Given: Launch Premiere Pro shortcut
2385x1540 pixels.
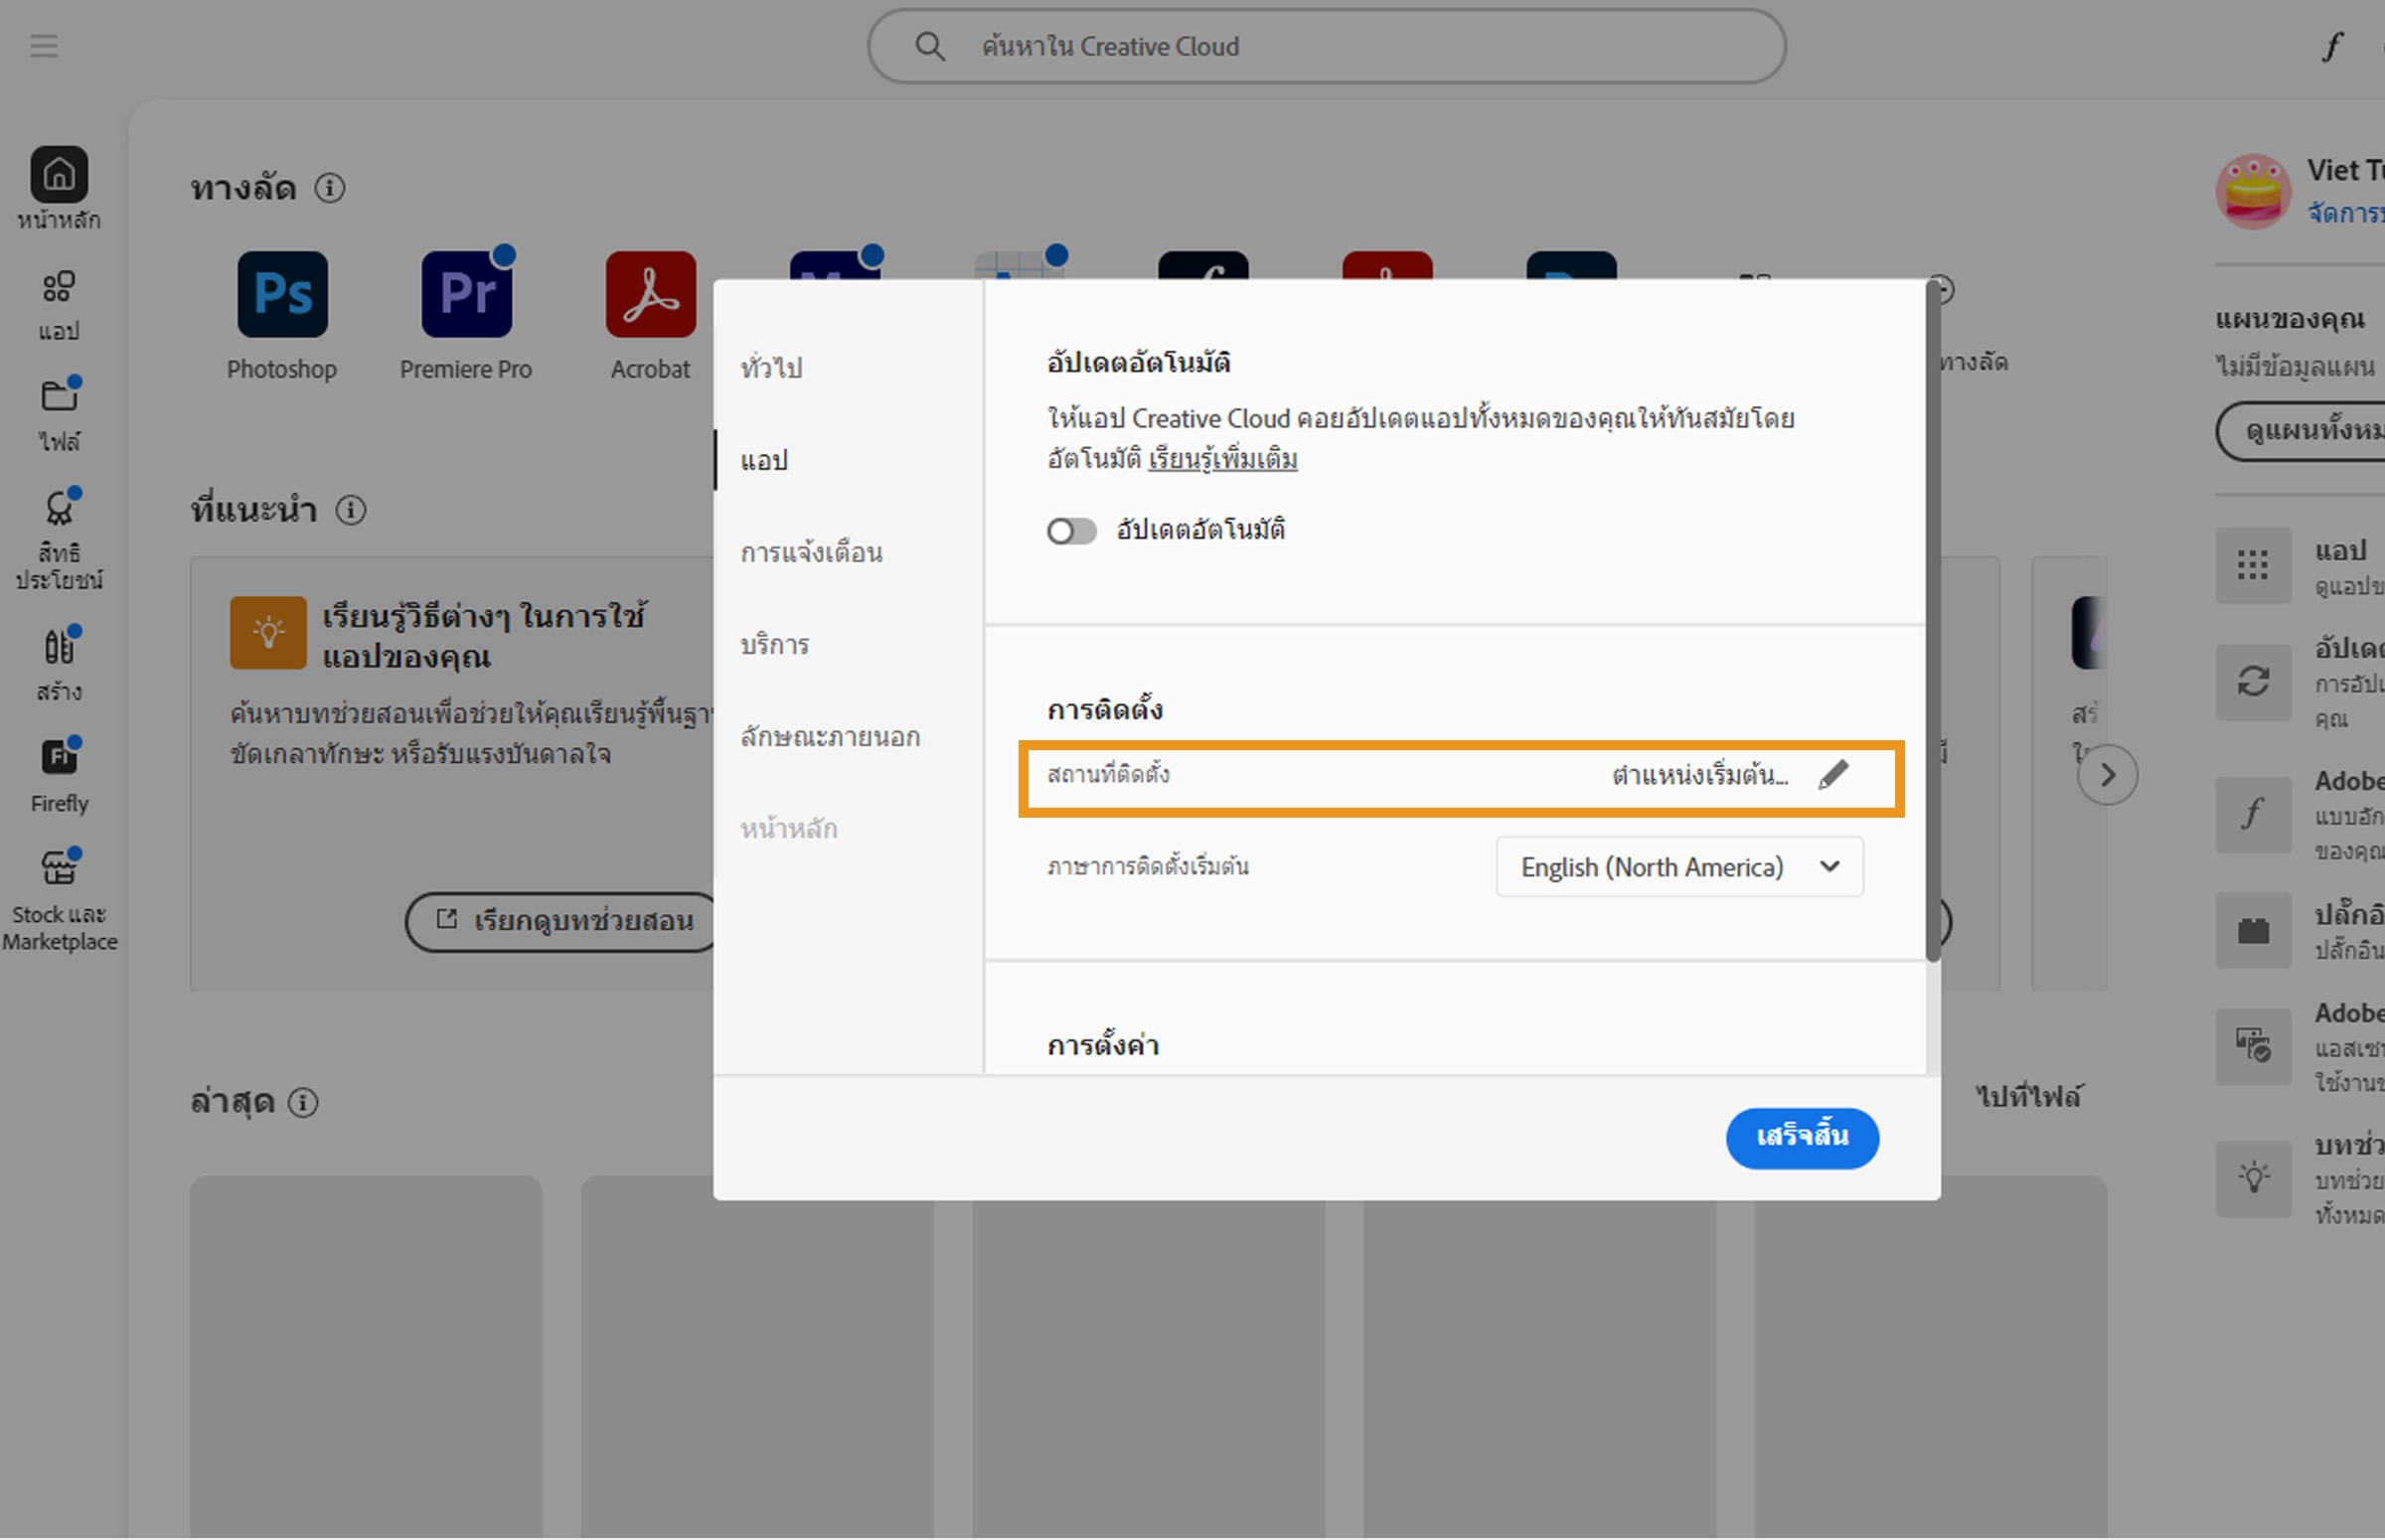Looking at the screenshot, I should [x=465, y=293].
